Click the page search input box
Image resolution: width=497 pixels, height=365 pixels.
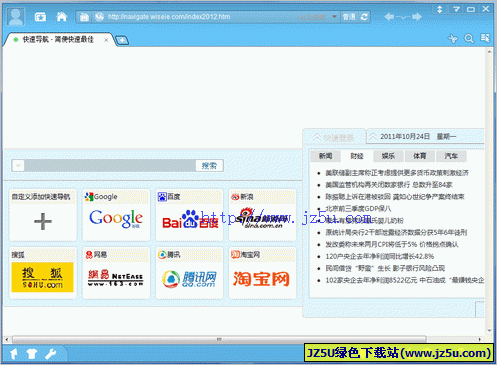tap(110, 165)
